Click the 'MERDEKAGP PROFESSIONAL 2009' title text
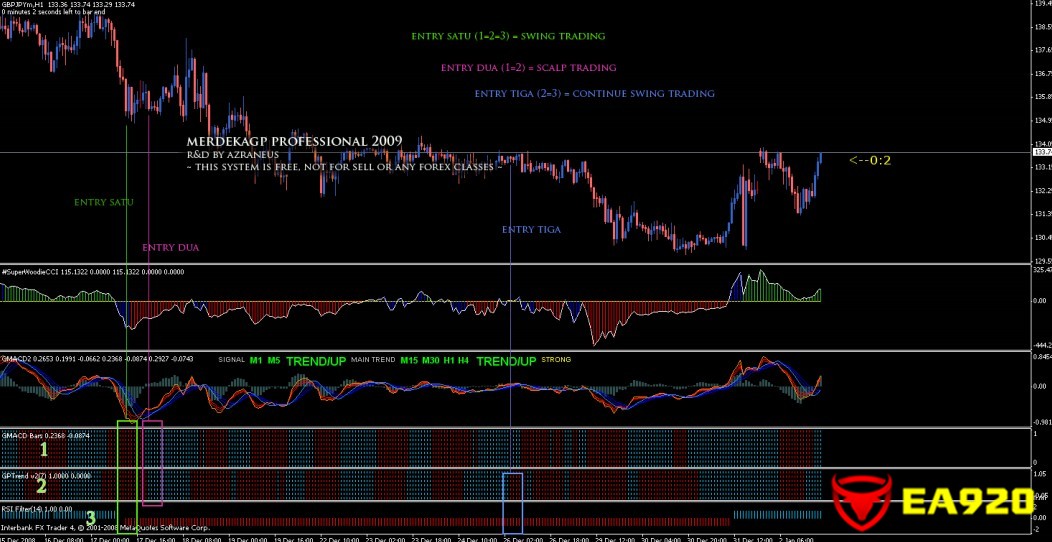 pyautogui.click(x=294, y=142)
